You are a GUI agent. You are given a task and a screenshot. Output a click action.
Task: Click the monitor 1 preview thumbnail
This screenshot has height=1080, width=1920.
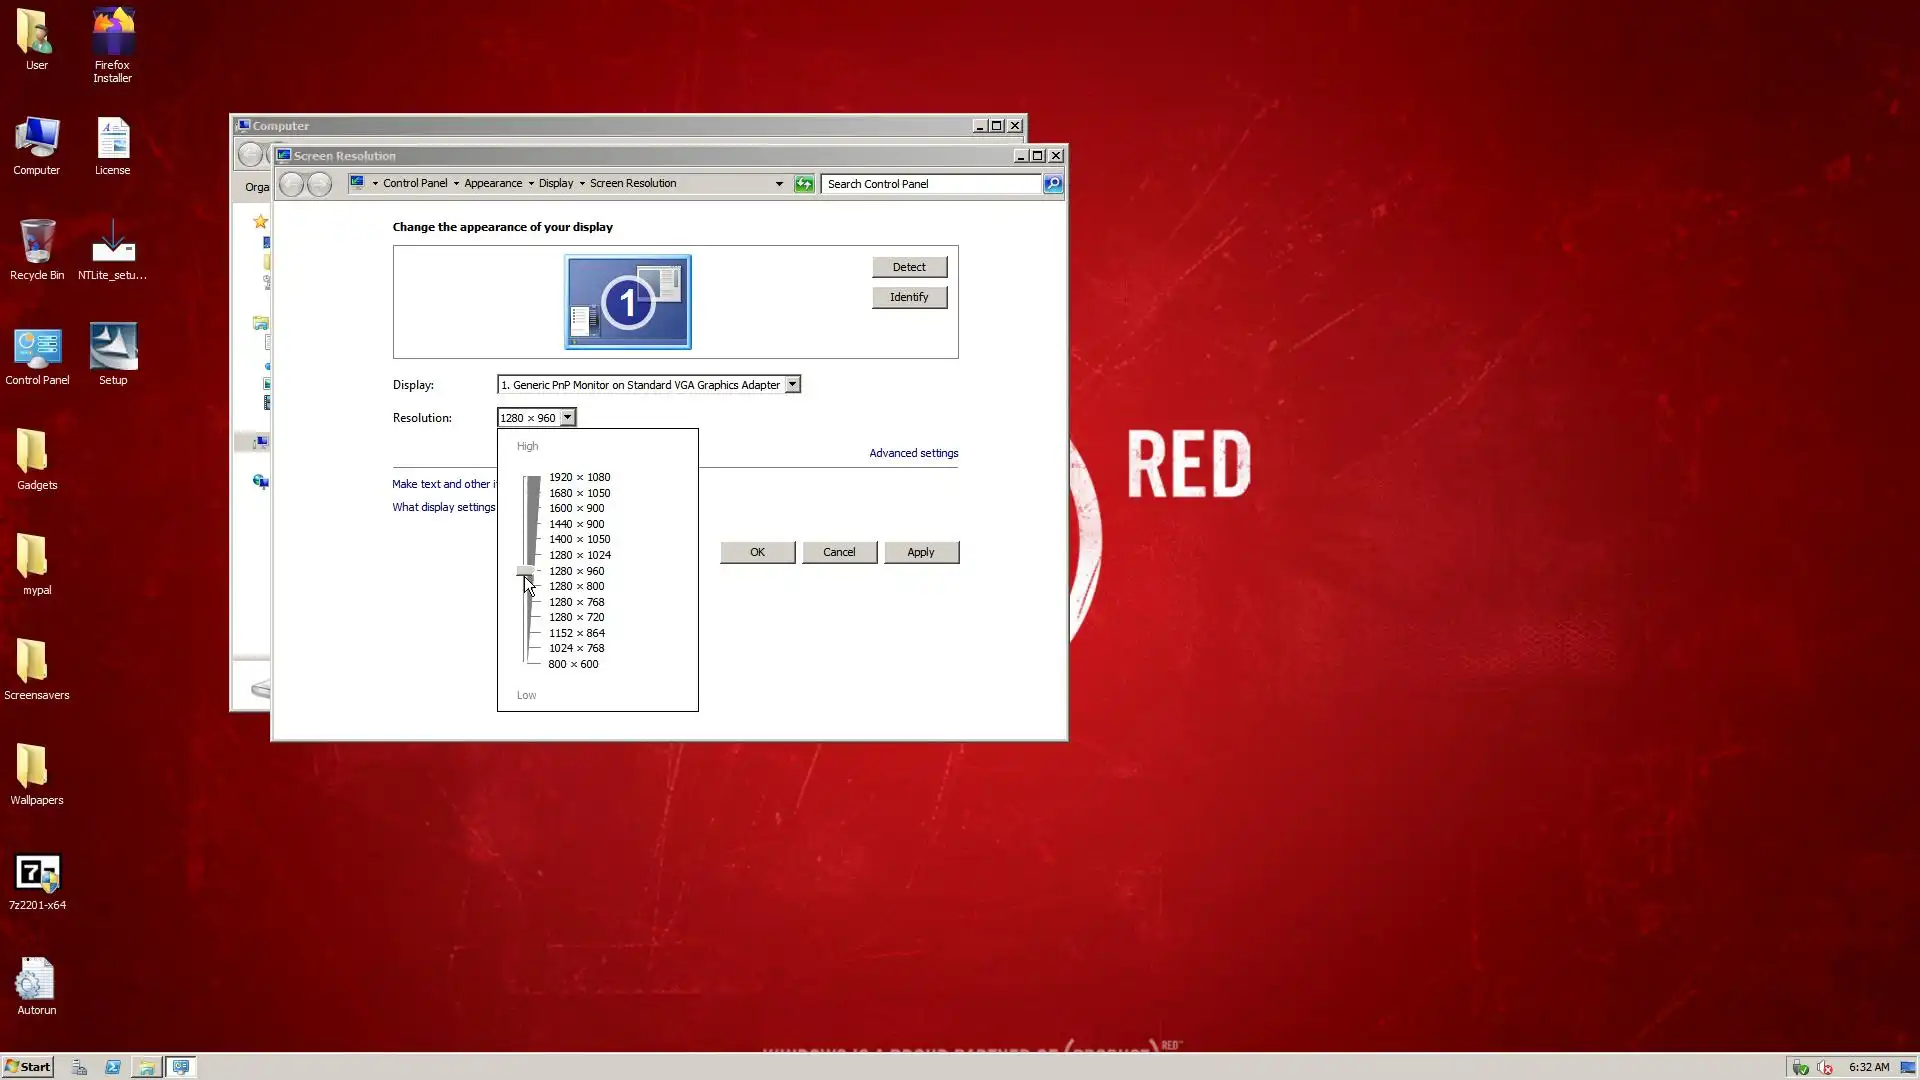[627, 301]
